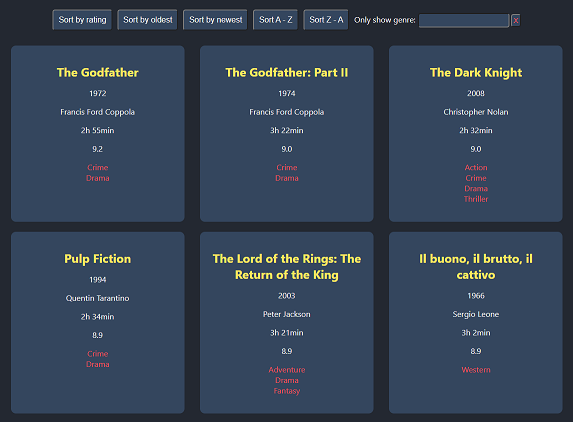Click director Christopher Nolan

click(x=476, y=112)
